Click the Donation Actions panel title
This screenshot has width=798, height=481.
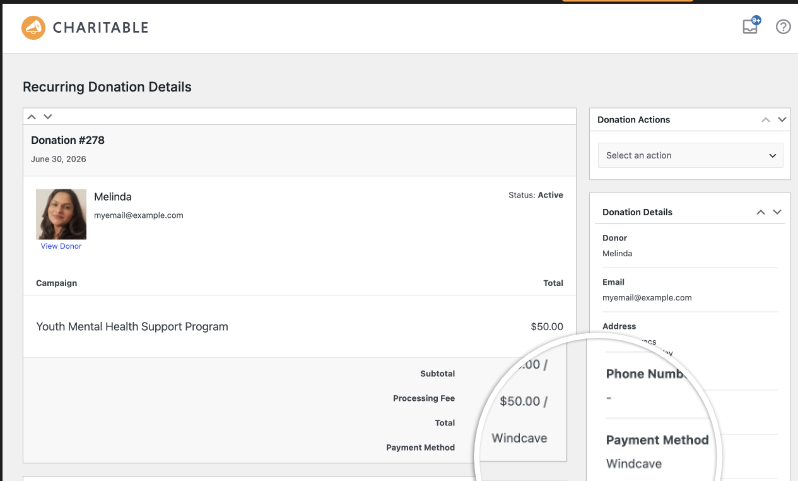tap(634, 120)
